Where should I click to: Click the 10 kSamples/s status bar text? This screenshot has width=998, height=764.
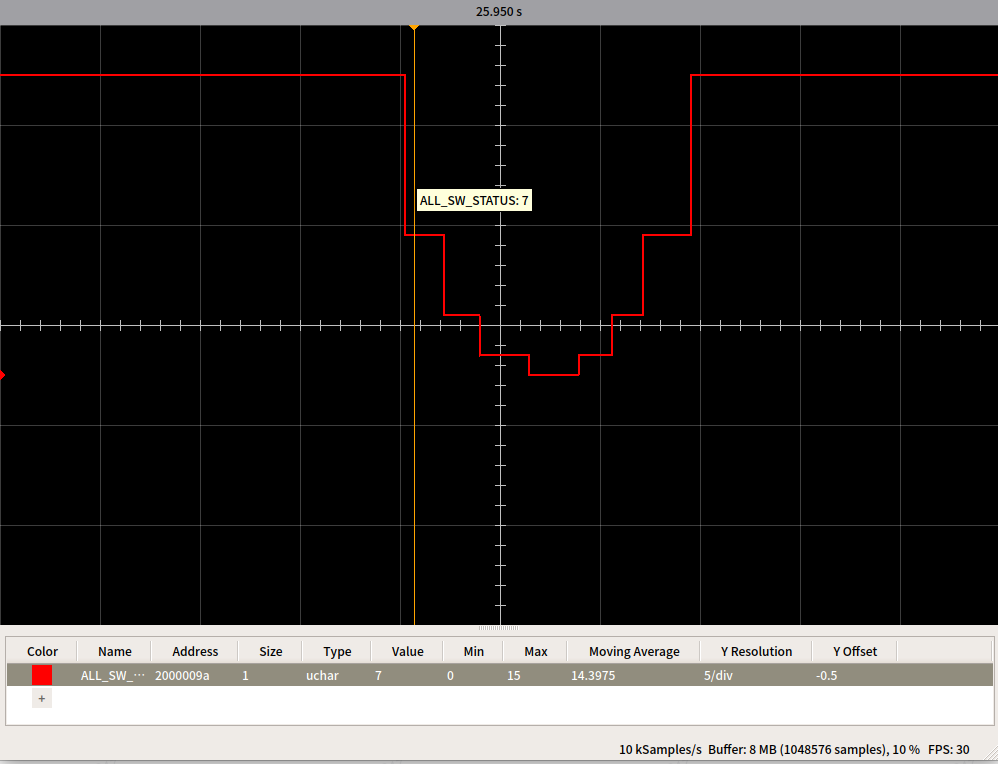tap(660, 749)
